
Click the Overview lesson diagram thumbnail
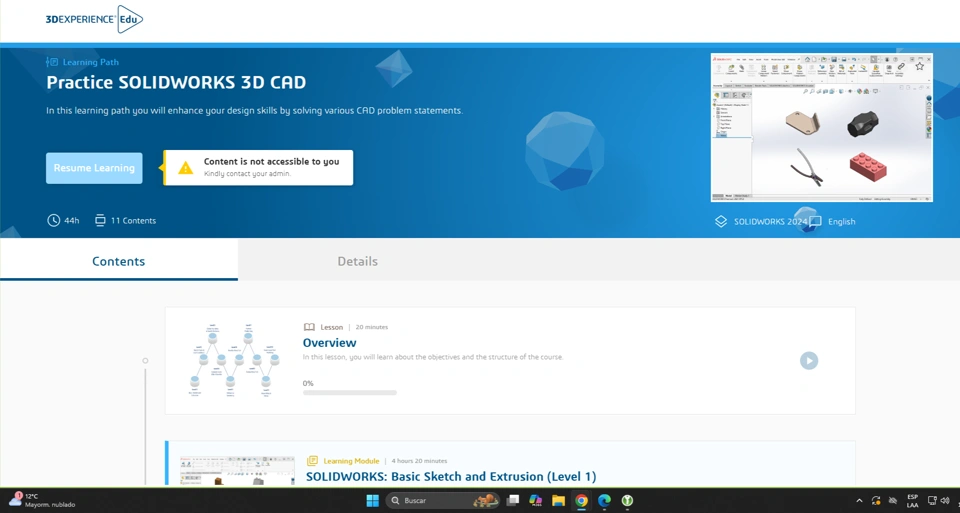[x=234, y=360]
